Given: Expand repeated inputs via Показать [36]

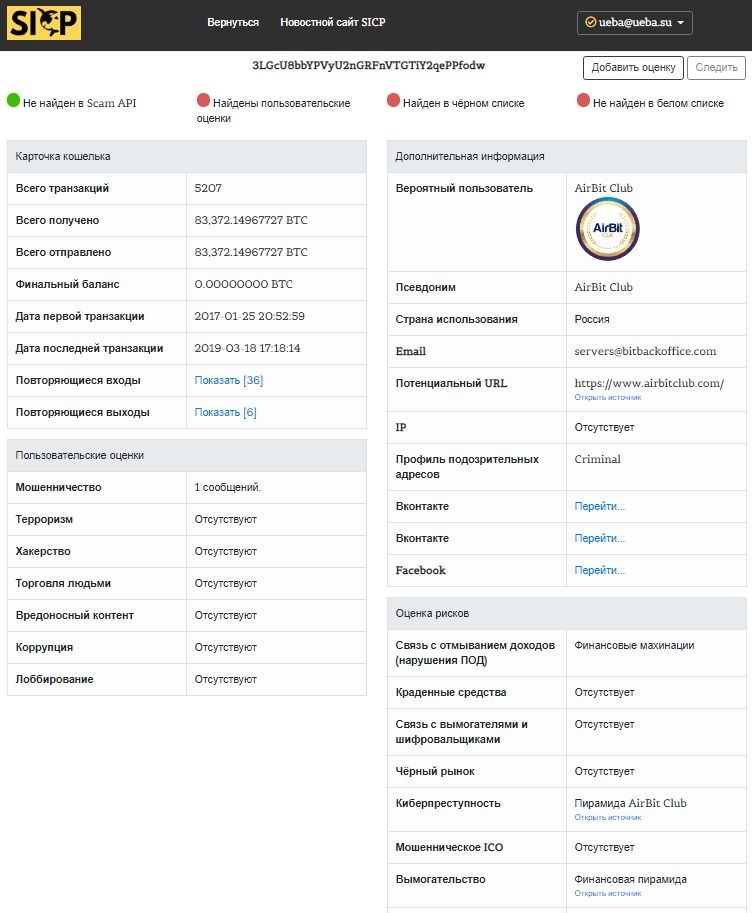Looking at the screenshot, I should pos(228,381).
